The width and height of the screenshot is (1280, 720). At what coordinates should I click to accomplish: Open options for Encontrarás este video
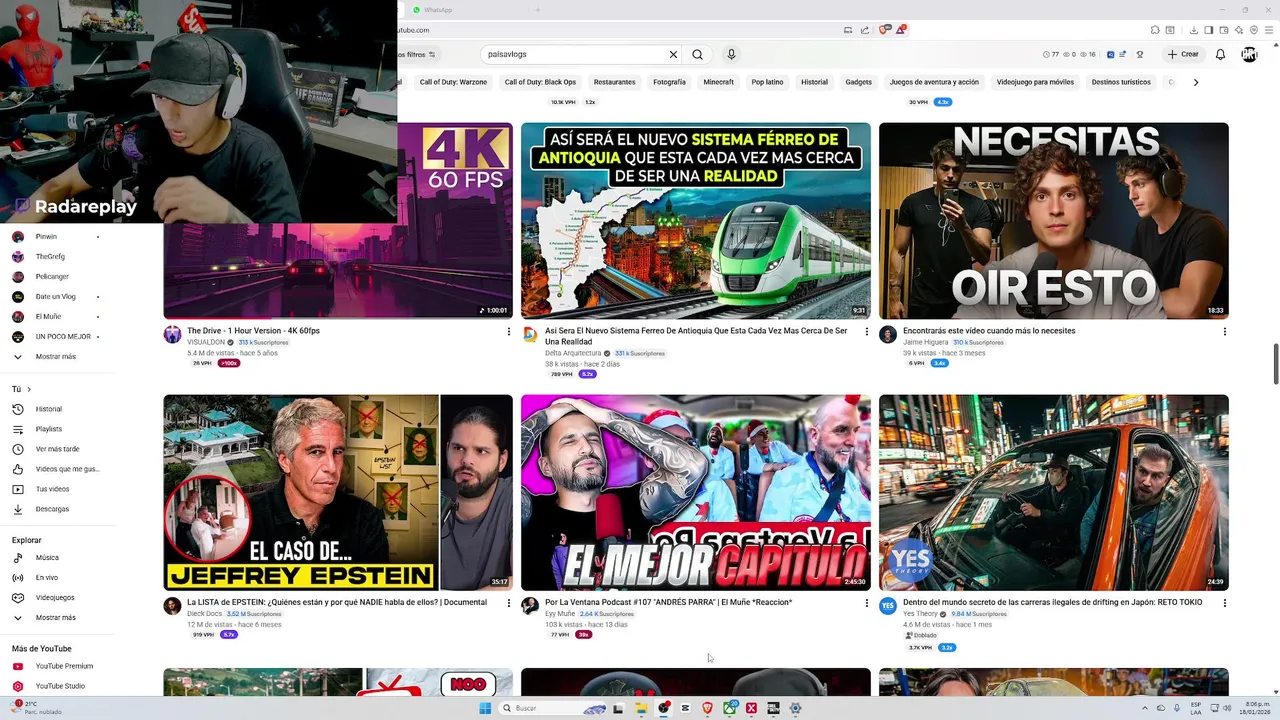tap(1224, 332)
